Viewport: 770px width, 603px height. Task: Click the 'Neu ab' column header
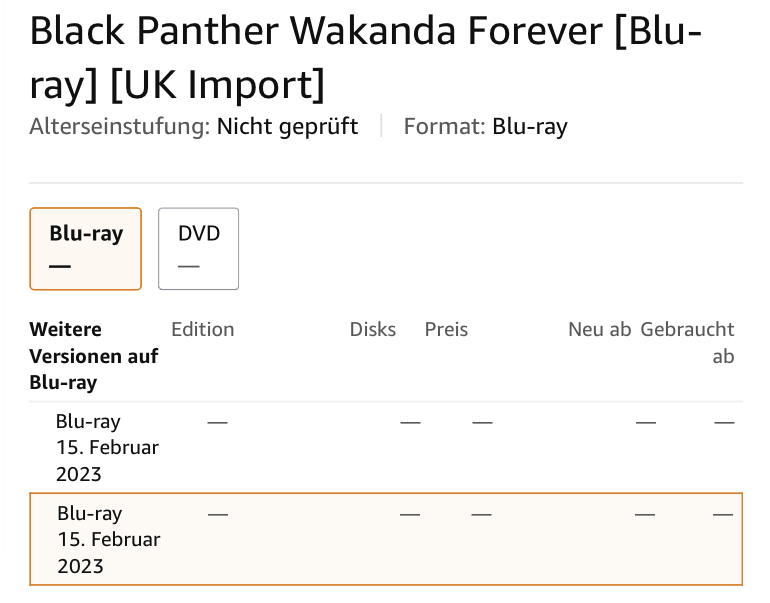click(599, 329)
